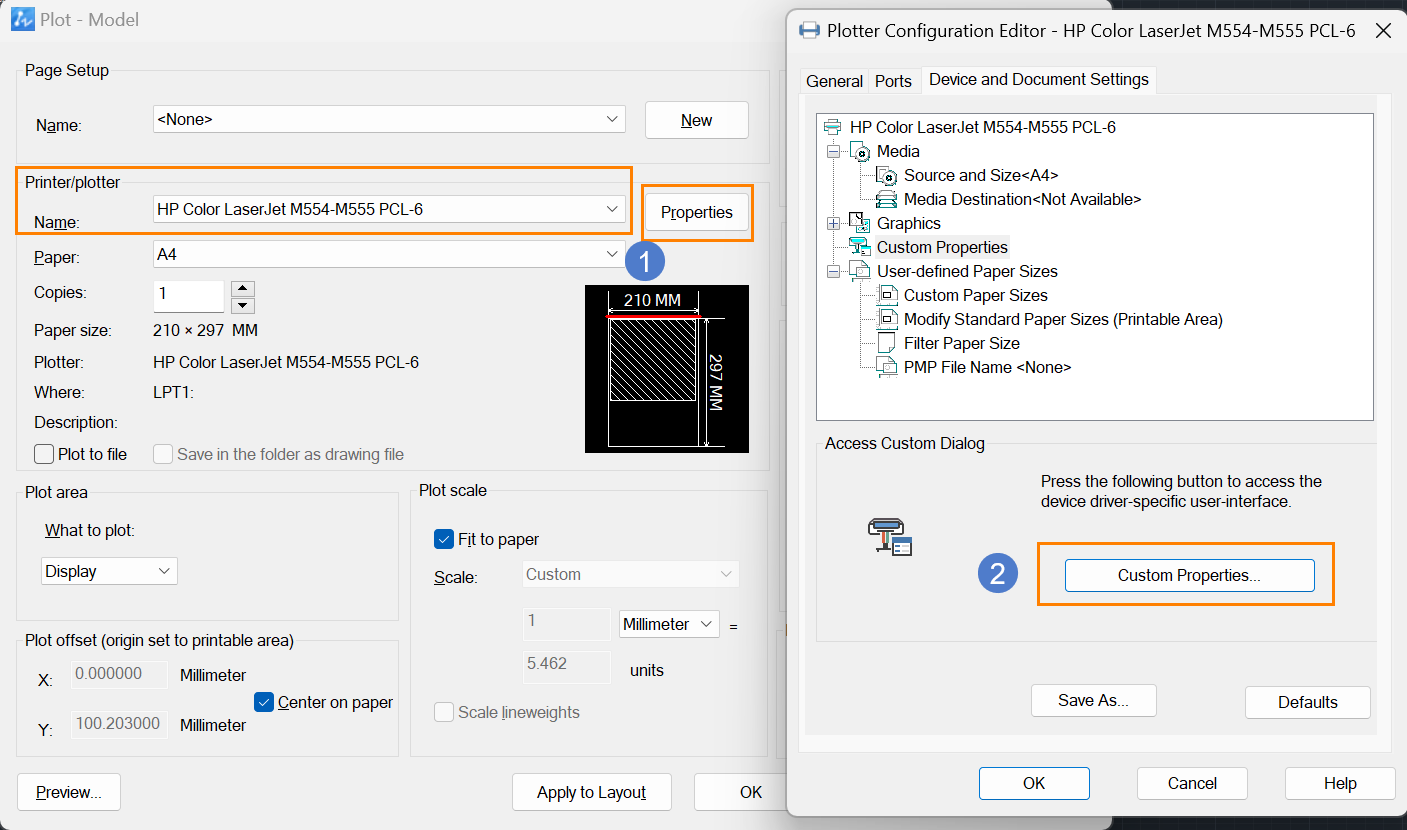Select PMP File Name <None> item
Image resolution: width=1407 pixels, height=830 pixels.
coord(988,367)
